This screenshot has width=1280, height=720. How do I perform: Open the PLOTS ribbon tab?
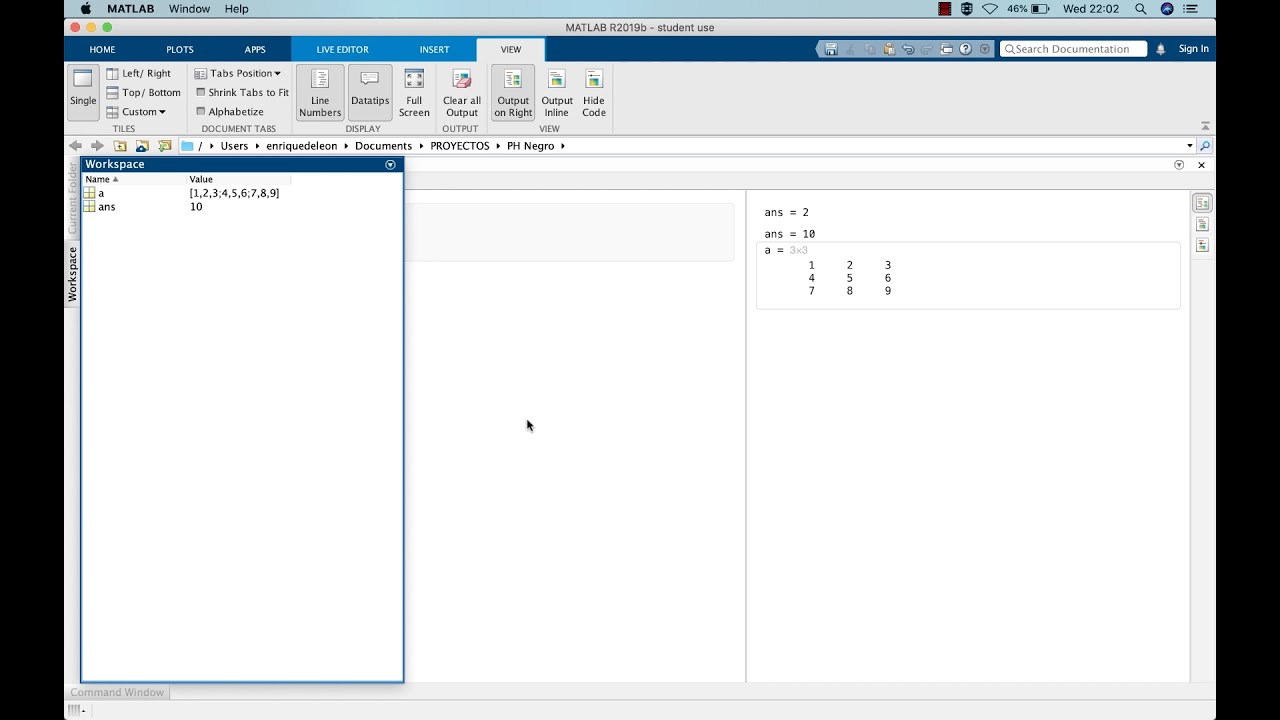point(180,49)
